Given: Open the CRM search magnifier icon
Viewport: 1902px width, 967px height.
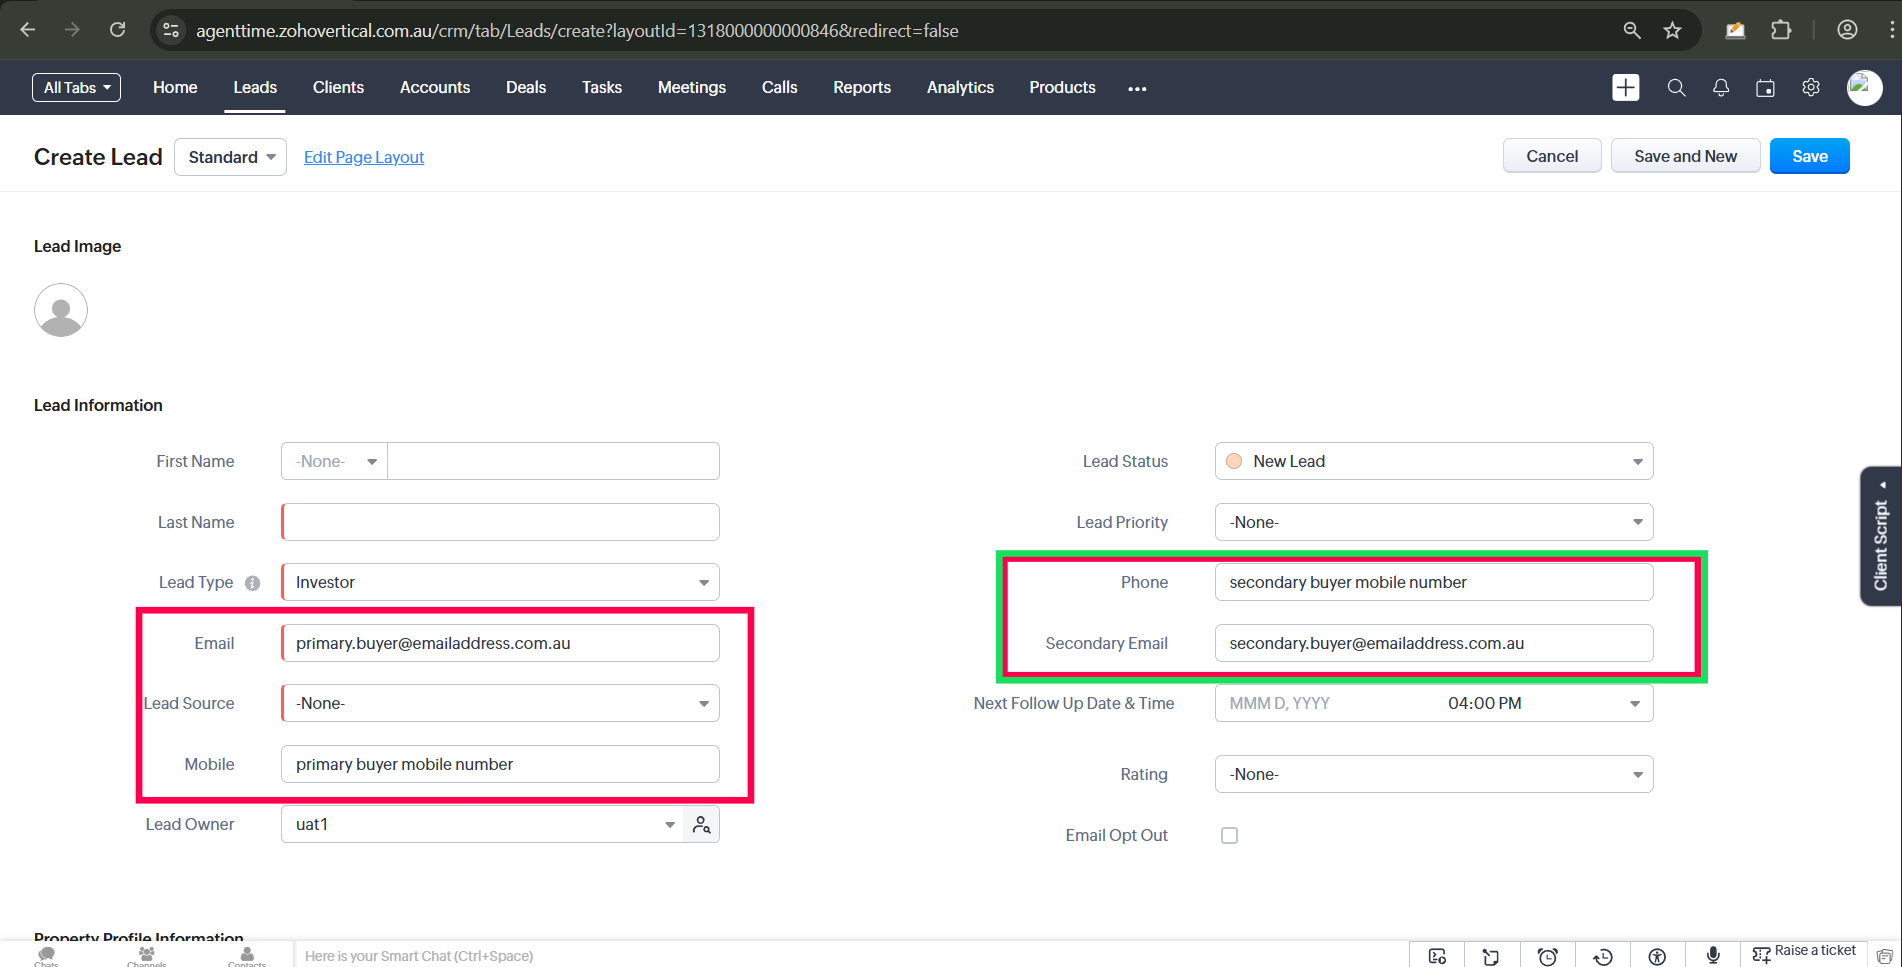Looking at the screenshot, I should point(1676,88).
